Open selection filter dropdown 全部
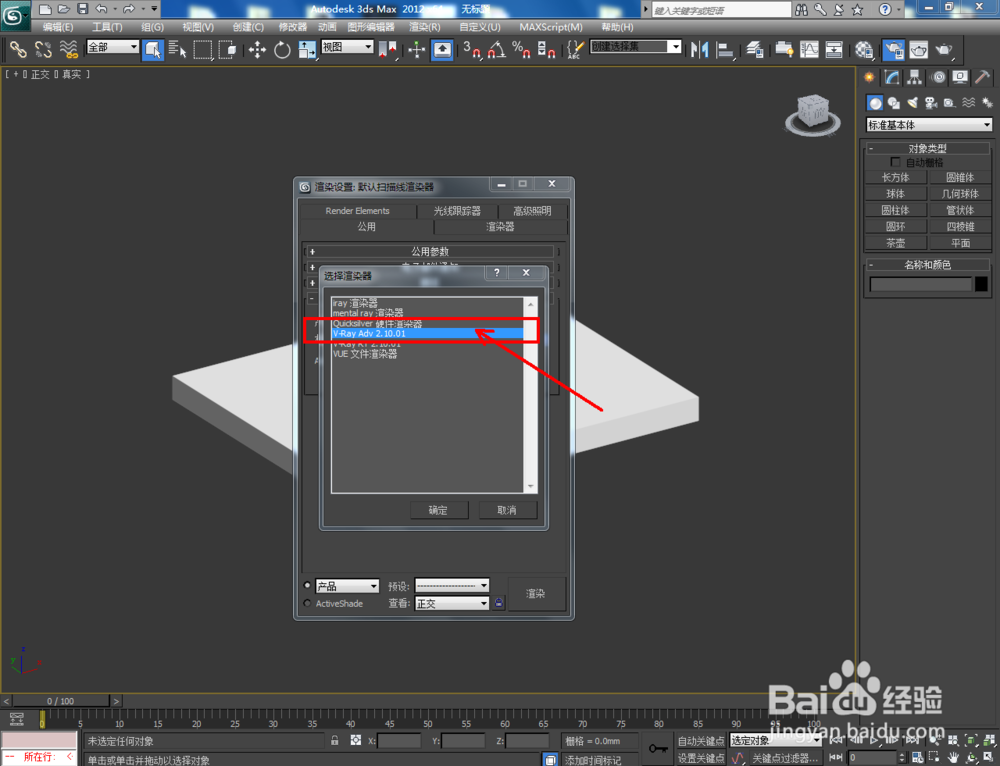The width and height of the screenshot is (1000, 766). (x=112, y=47)
